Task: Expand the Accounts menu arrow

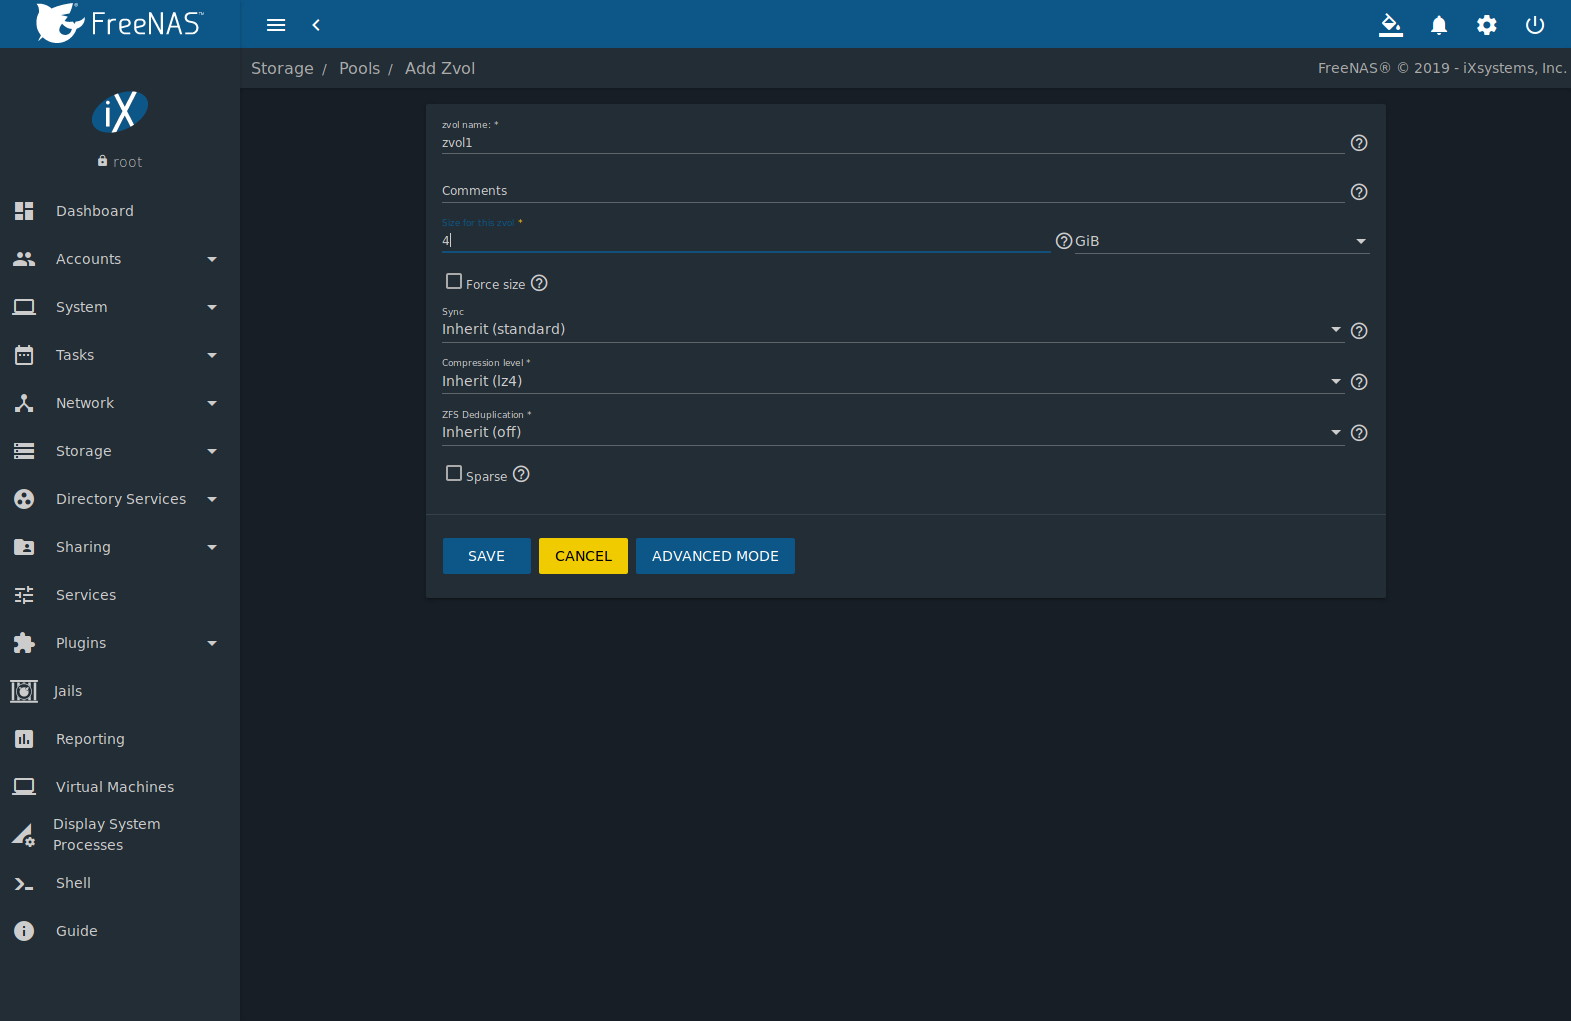Action: 212,260
